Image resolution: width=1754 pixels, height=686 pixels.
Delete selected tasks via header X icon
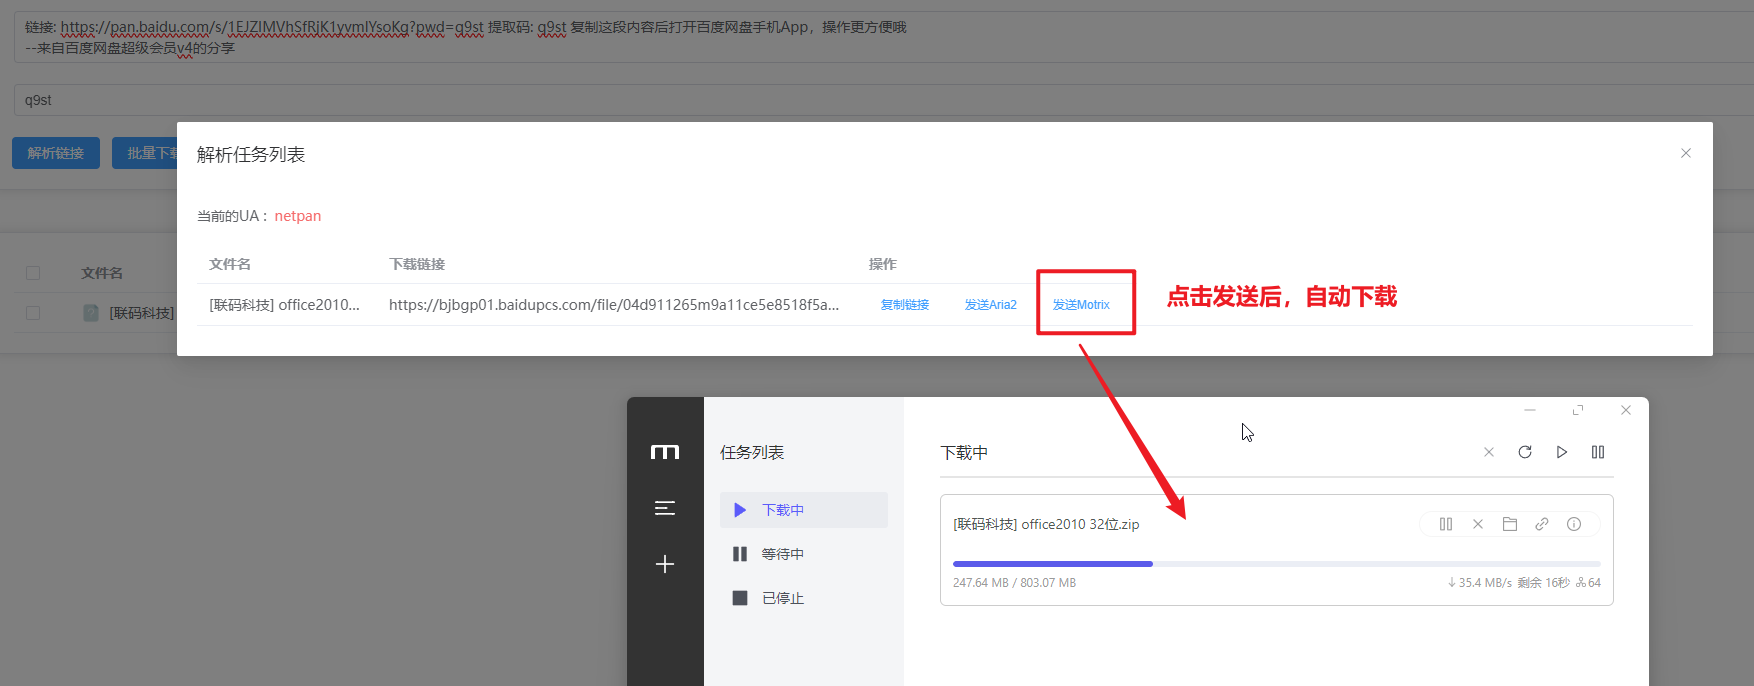point(1489,452)
